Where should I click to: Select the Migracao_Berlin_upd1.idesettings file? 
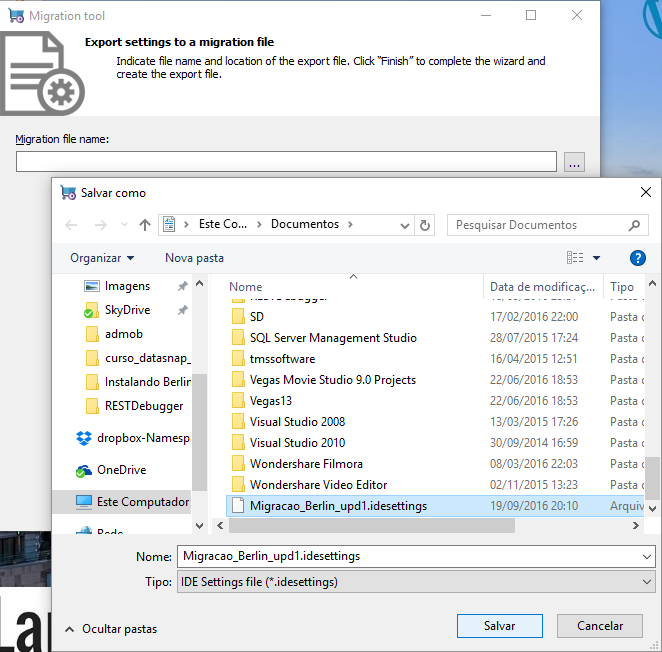point(338,506)
